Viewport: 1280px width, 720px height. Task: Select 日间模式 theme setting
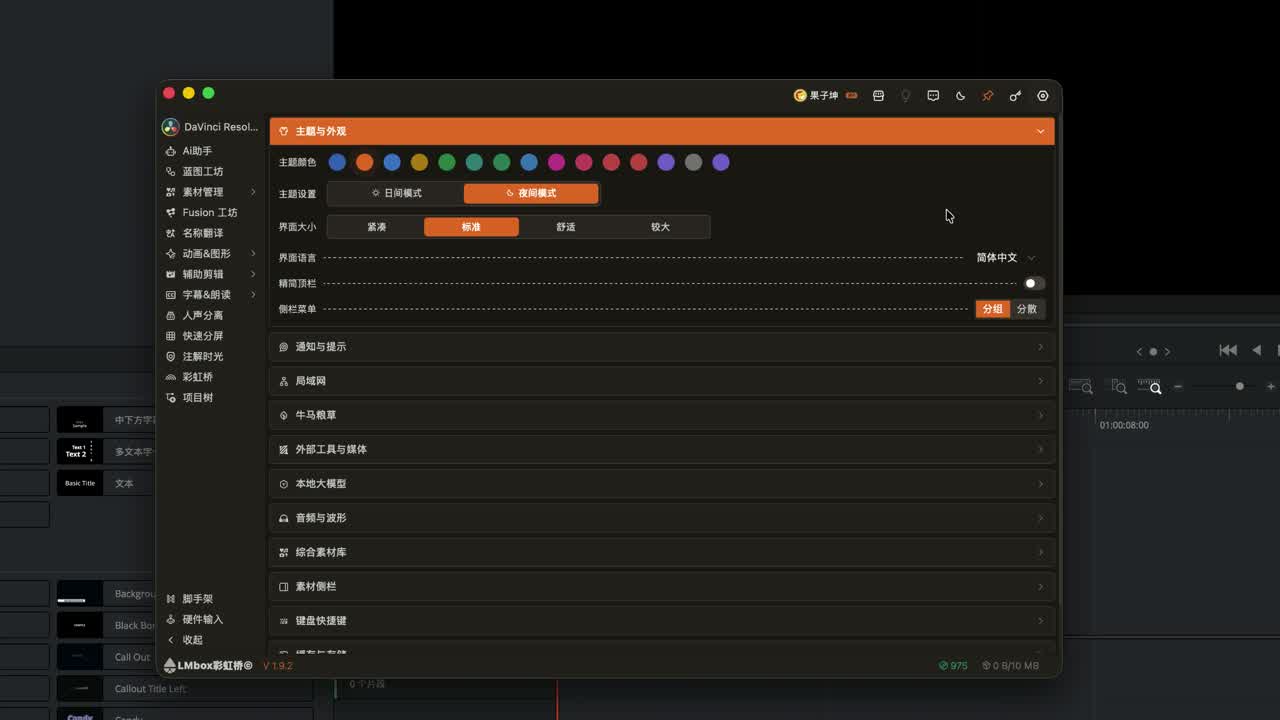coord(396,193)
